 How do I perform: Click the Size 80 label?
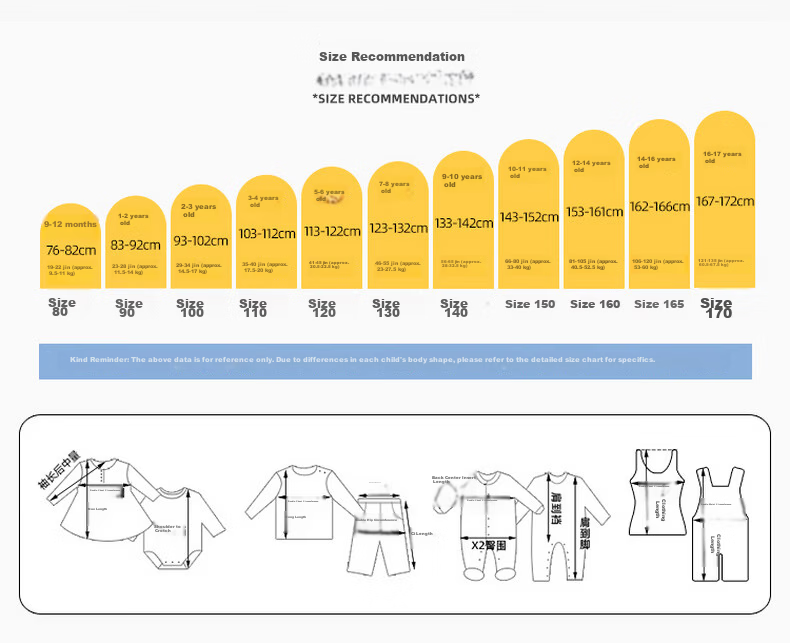[x=61, y=307]
